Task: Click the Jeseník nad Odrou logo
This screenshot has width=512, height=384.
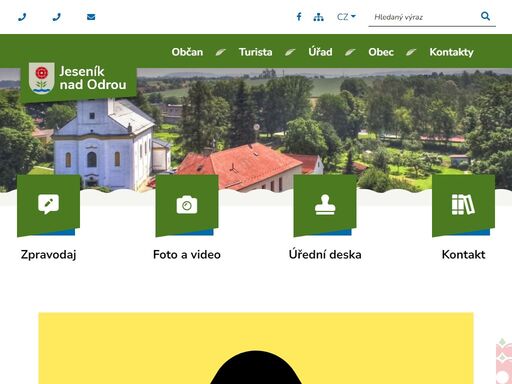Action: click(x=78, y=79)
